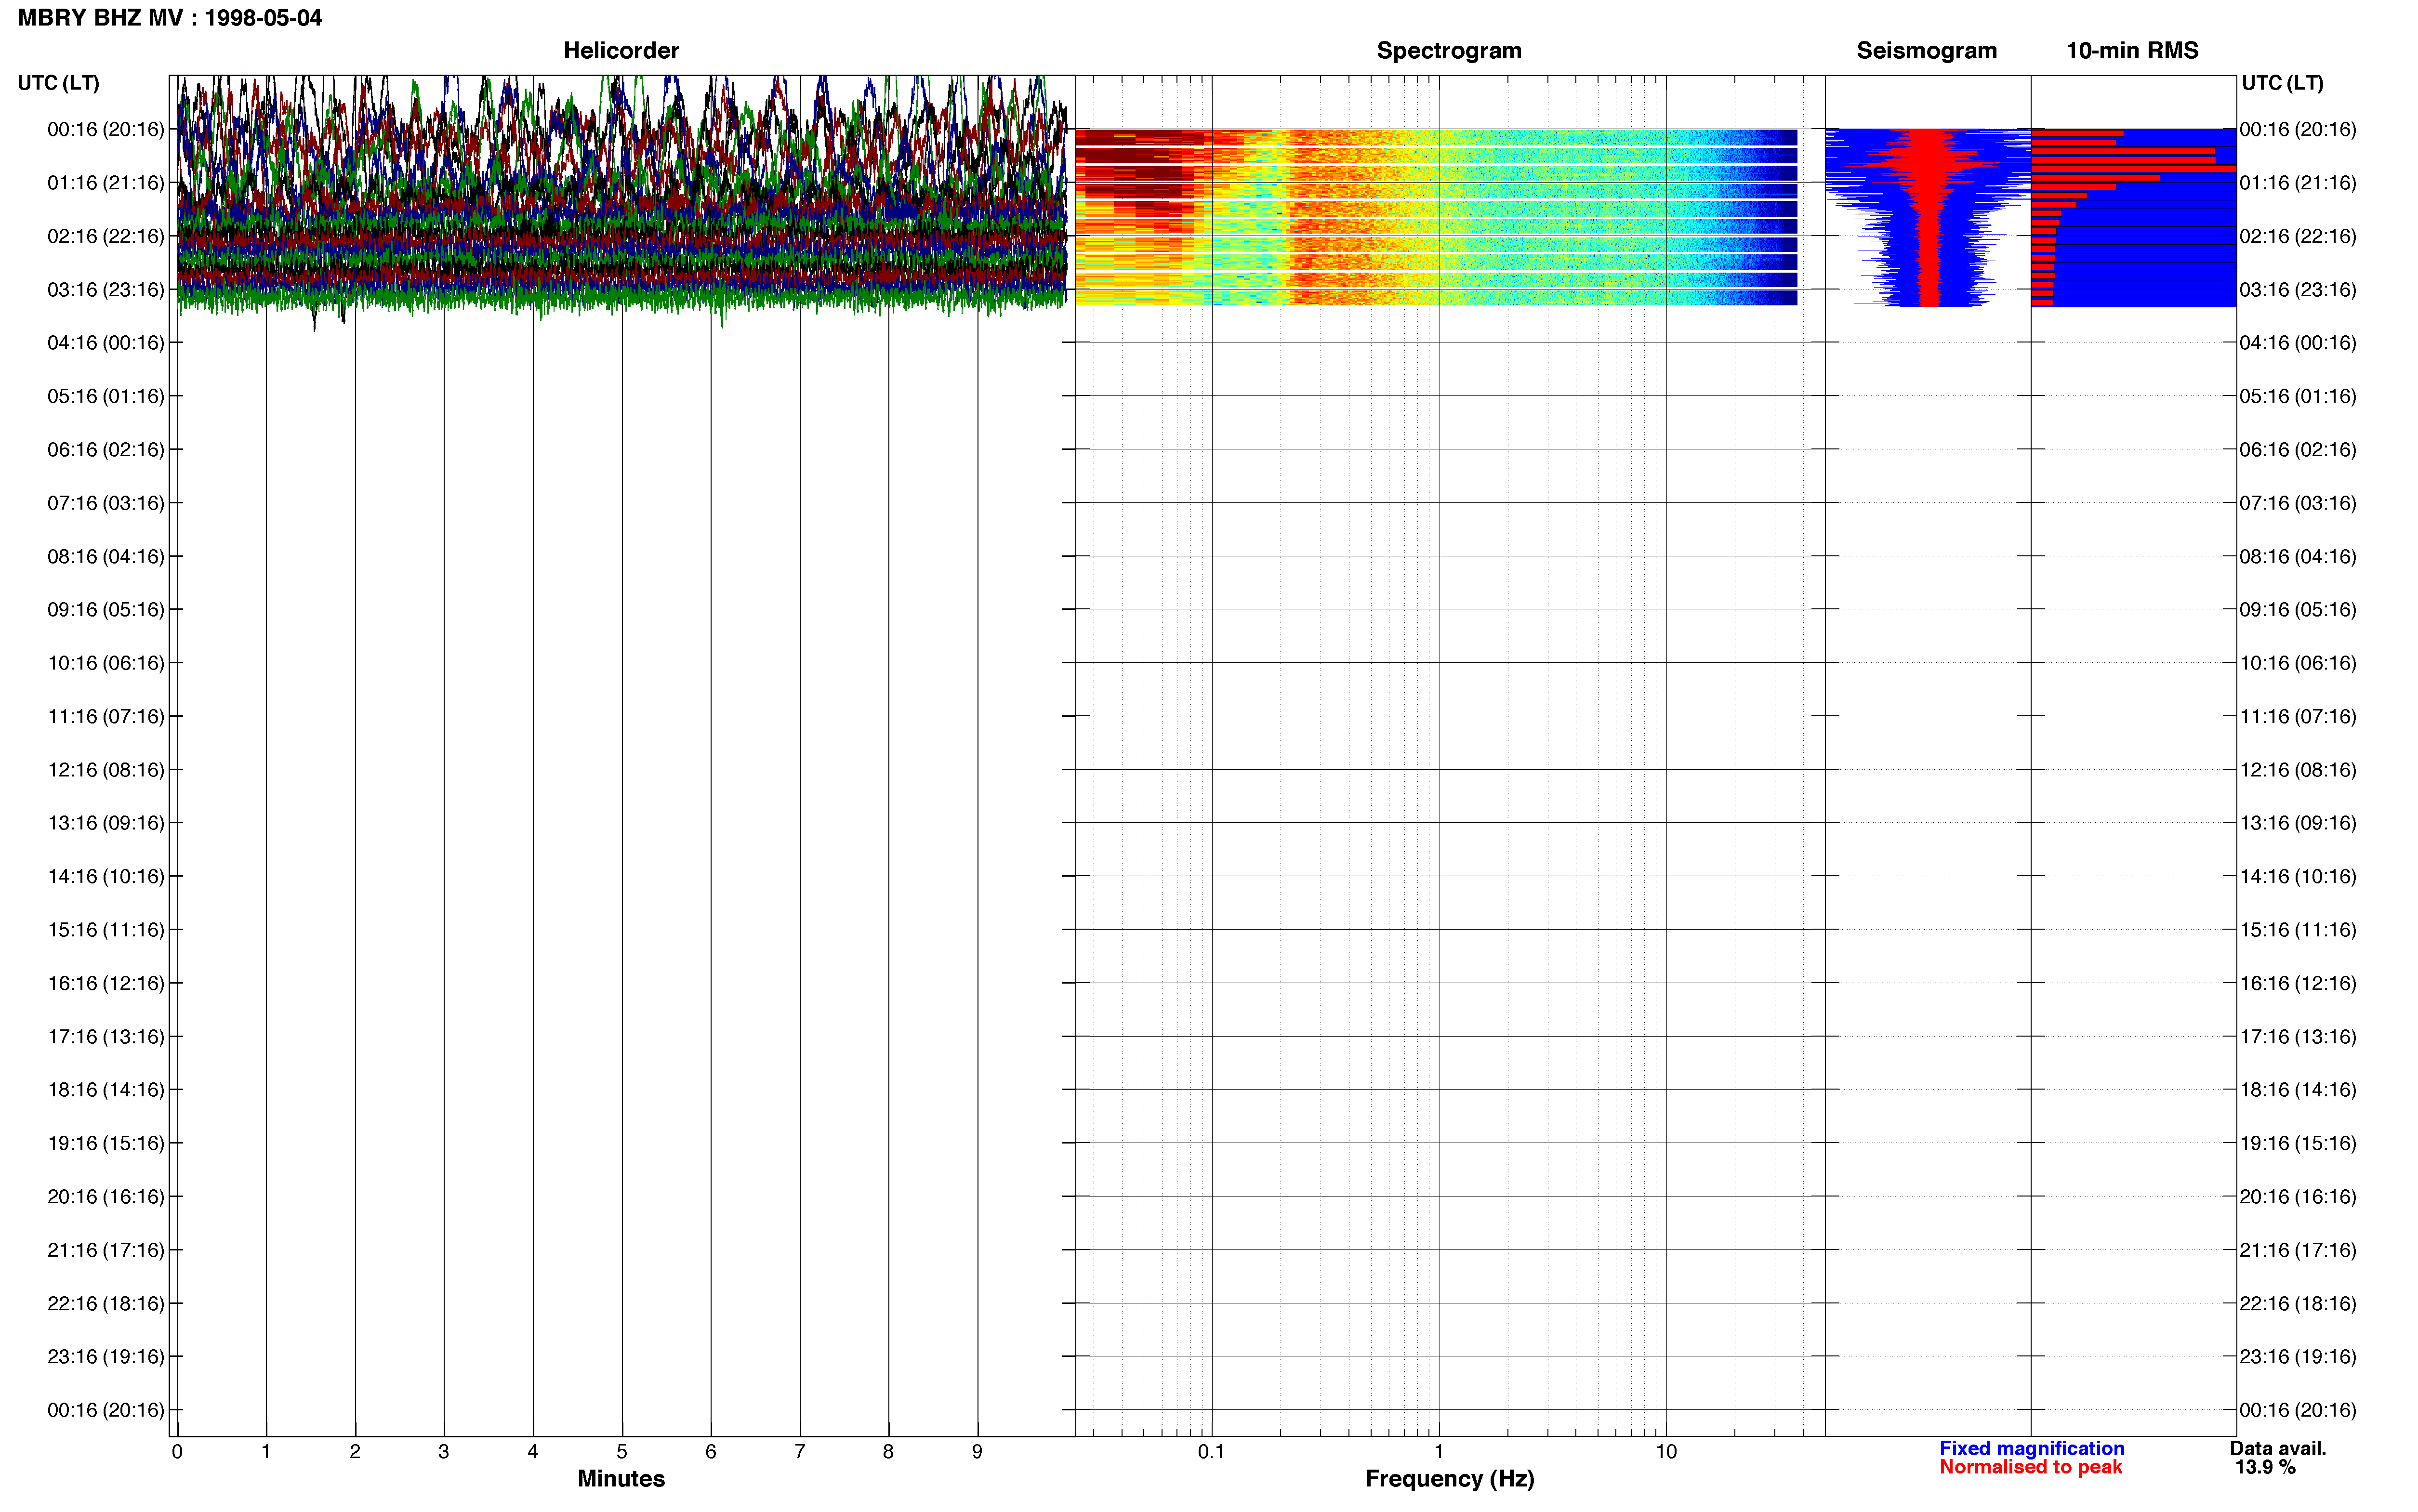Click the '10-min RMS' panel heading

2132,51
